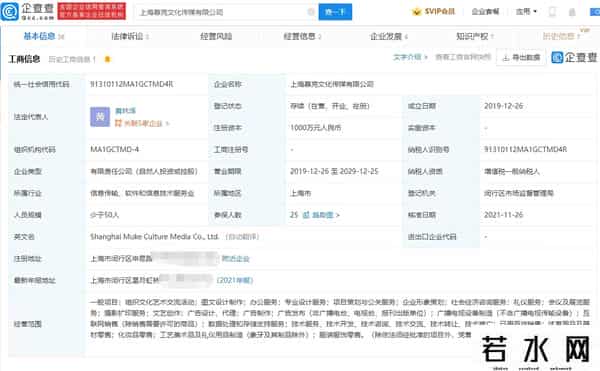Screen dimensions: 600x371
Task: Click the red banner beside the logo
Action: pyautogui.click(x=92, y=11)
